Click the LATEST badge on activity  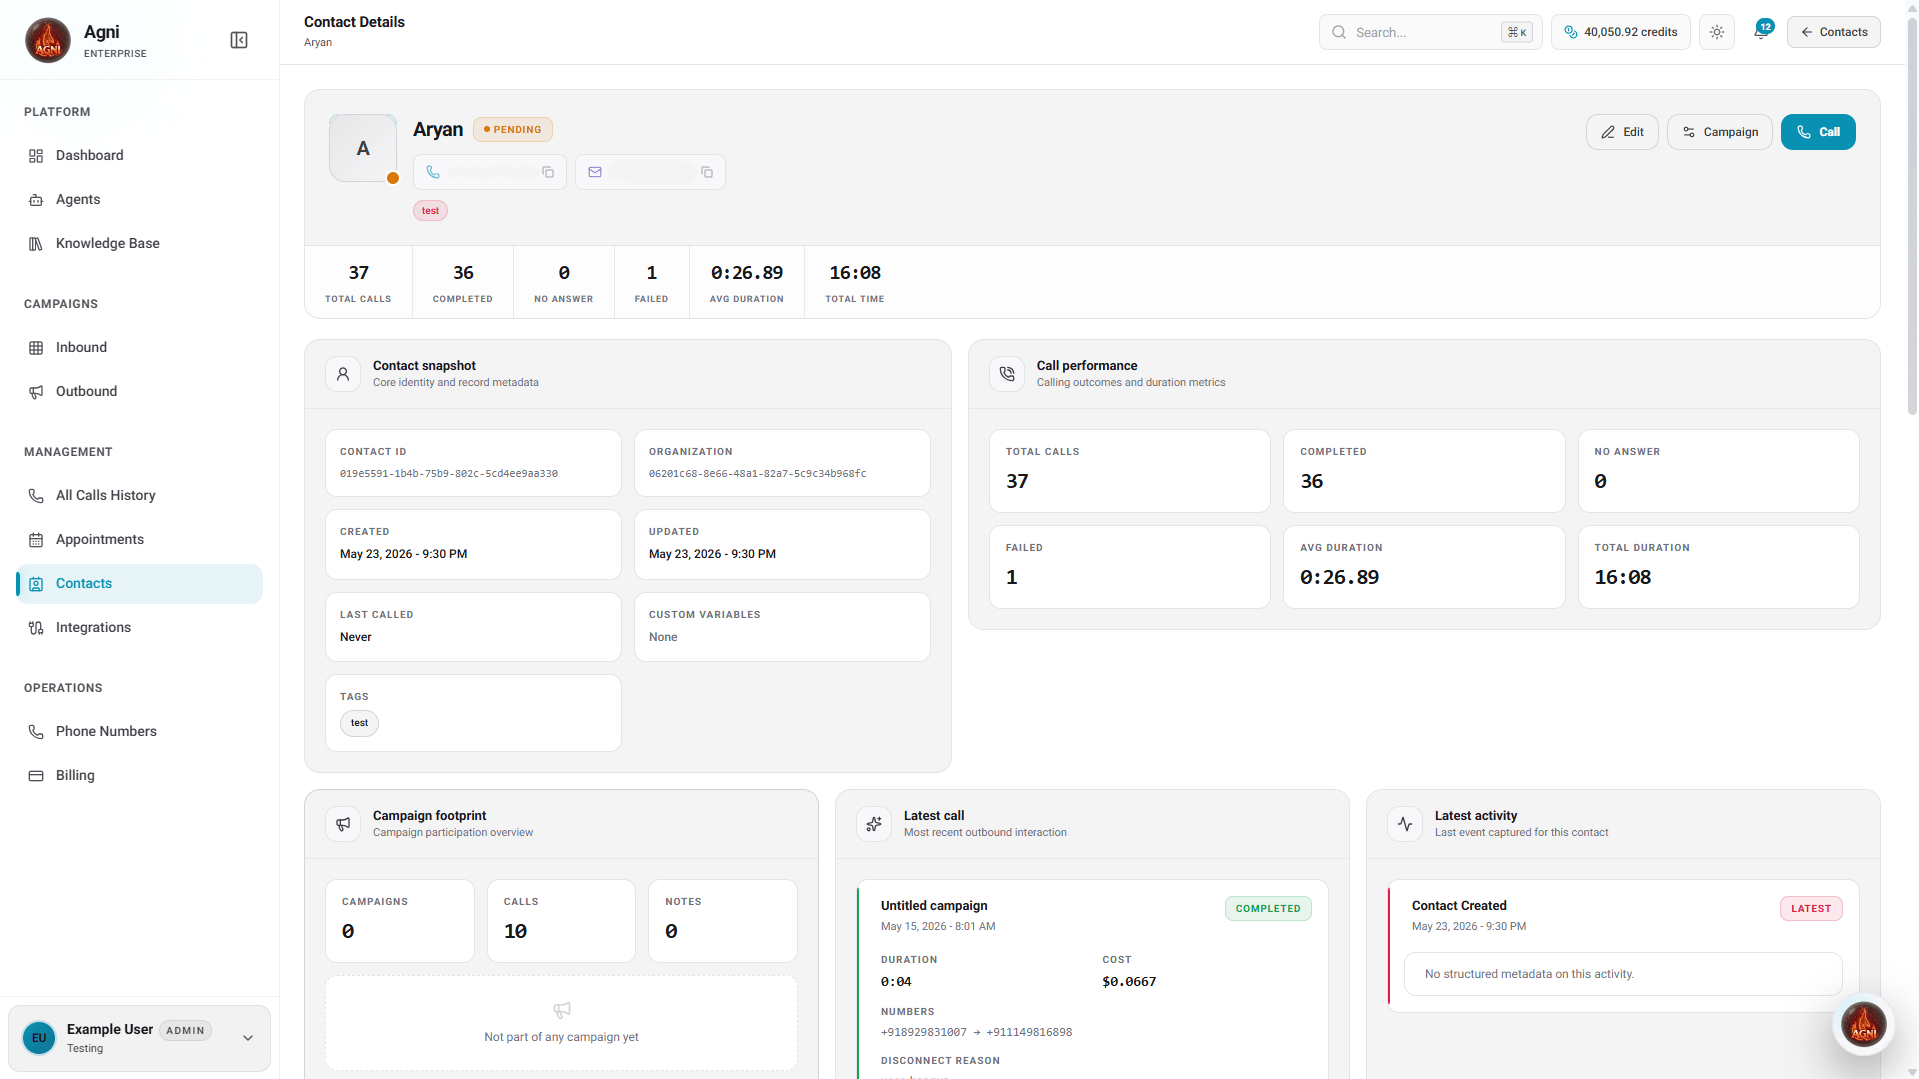[x=1811, y=908]
